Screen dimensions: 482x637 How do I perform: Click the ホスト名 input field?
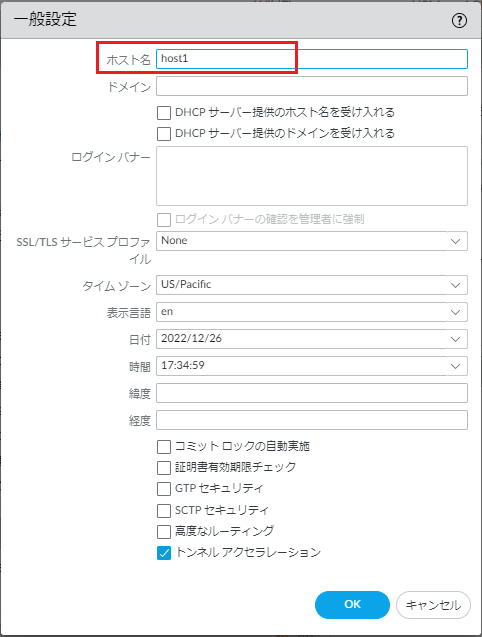312,59
